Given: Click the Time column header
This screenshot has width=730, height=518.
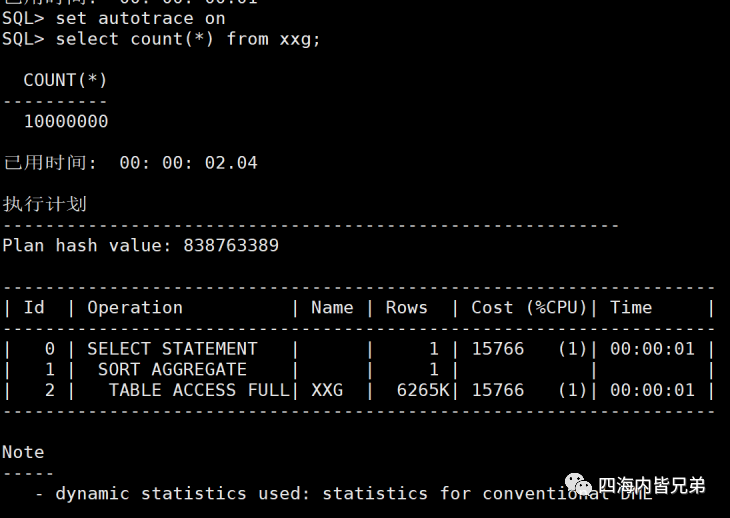Looking at the screenshot, I should point(631,308).
